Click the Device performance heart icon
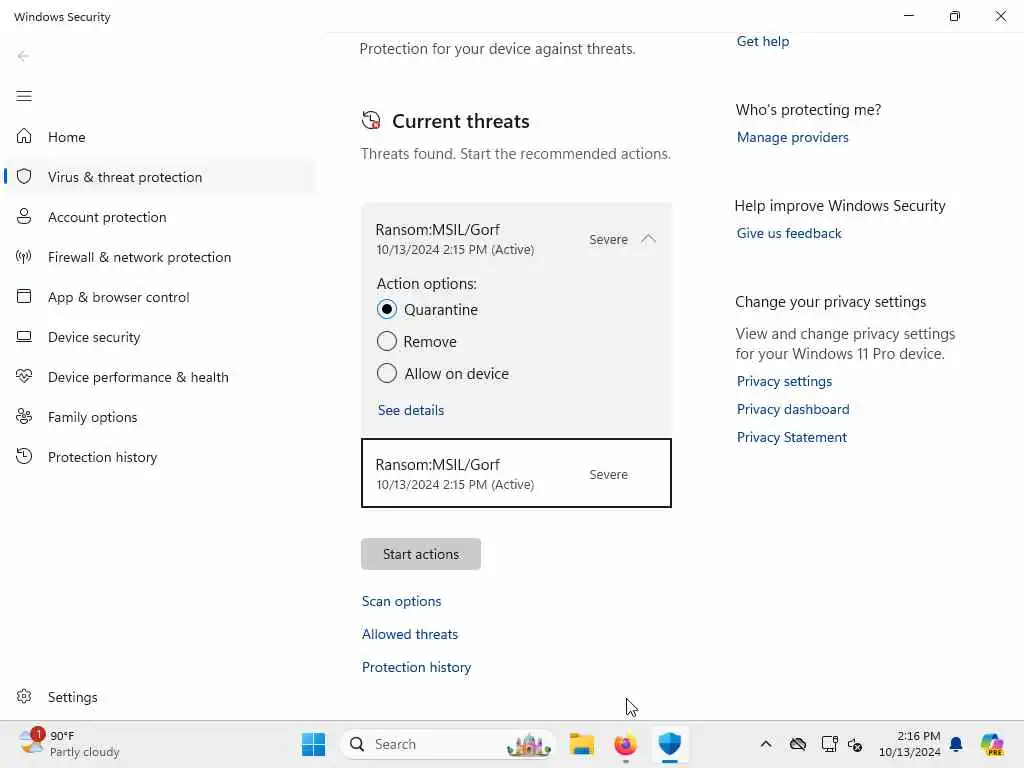 click(x=24, y=376)
